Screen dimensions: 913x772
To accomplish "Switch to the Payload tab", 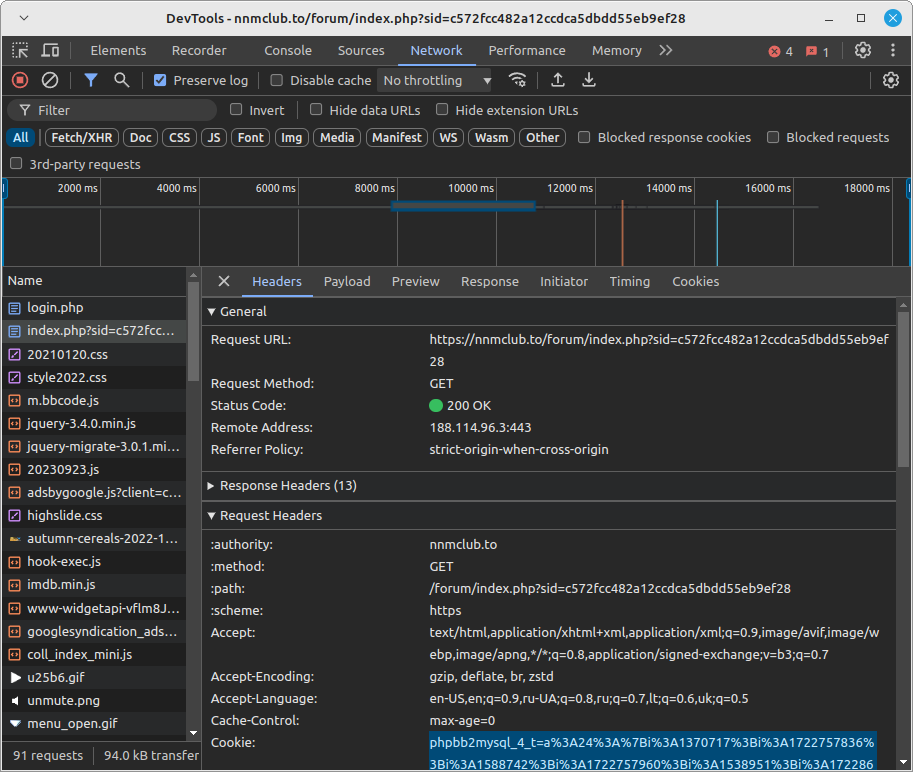I will click(x=346, y=282).
